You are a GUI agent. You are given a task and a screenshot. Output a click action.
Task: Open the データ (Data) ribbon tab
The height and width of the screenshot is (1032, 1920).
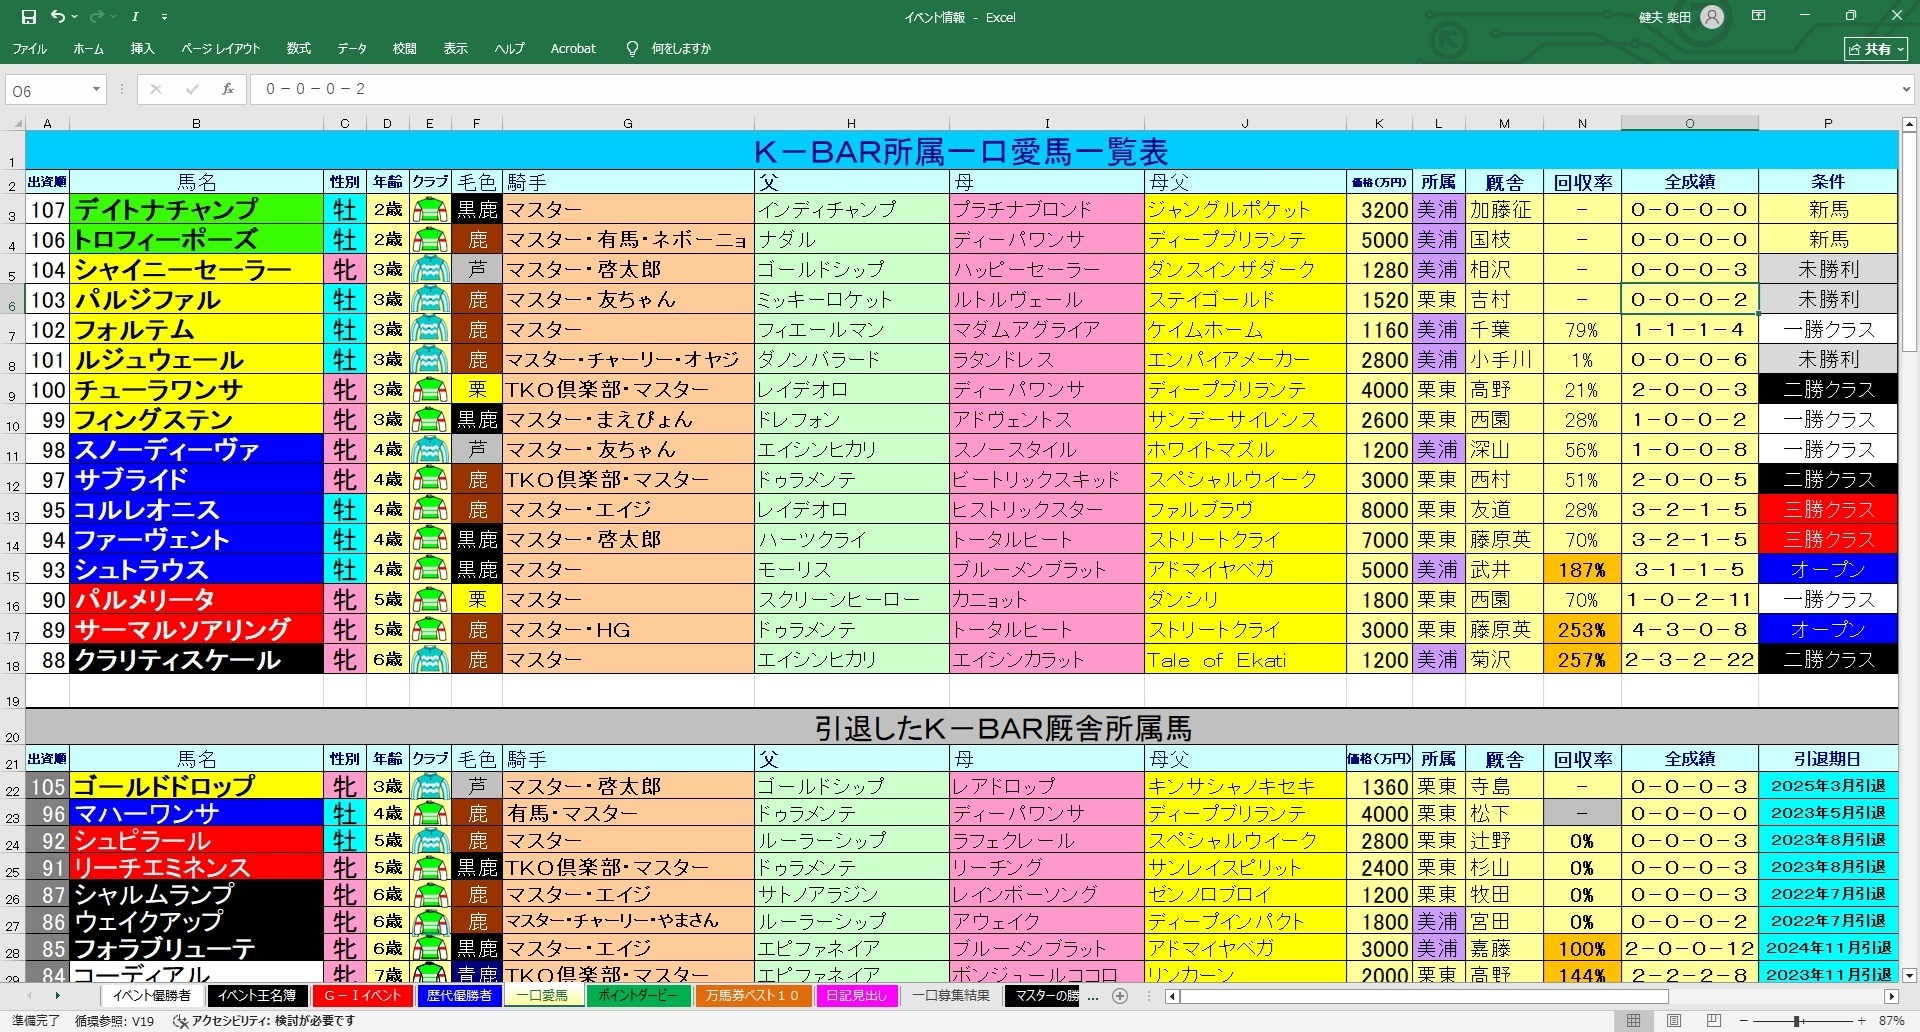351,49
